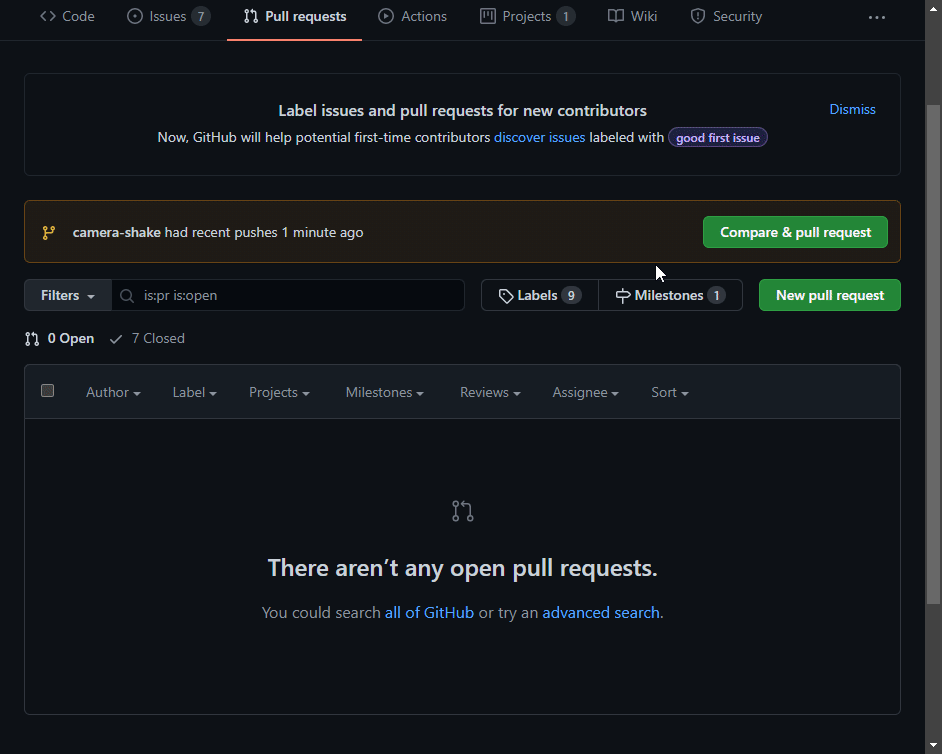Click the Code angle-brackets icon
The height and width of the screenshot is (754, 942).
[x=47, y=16]
